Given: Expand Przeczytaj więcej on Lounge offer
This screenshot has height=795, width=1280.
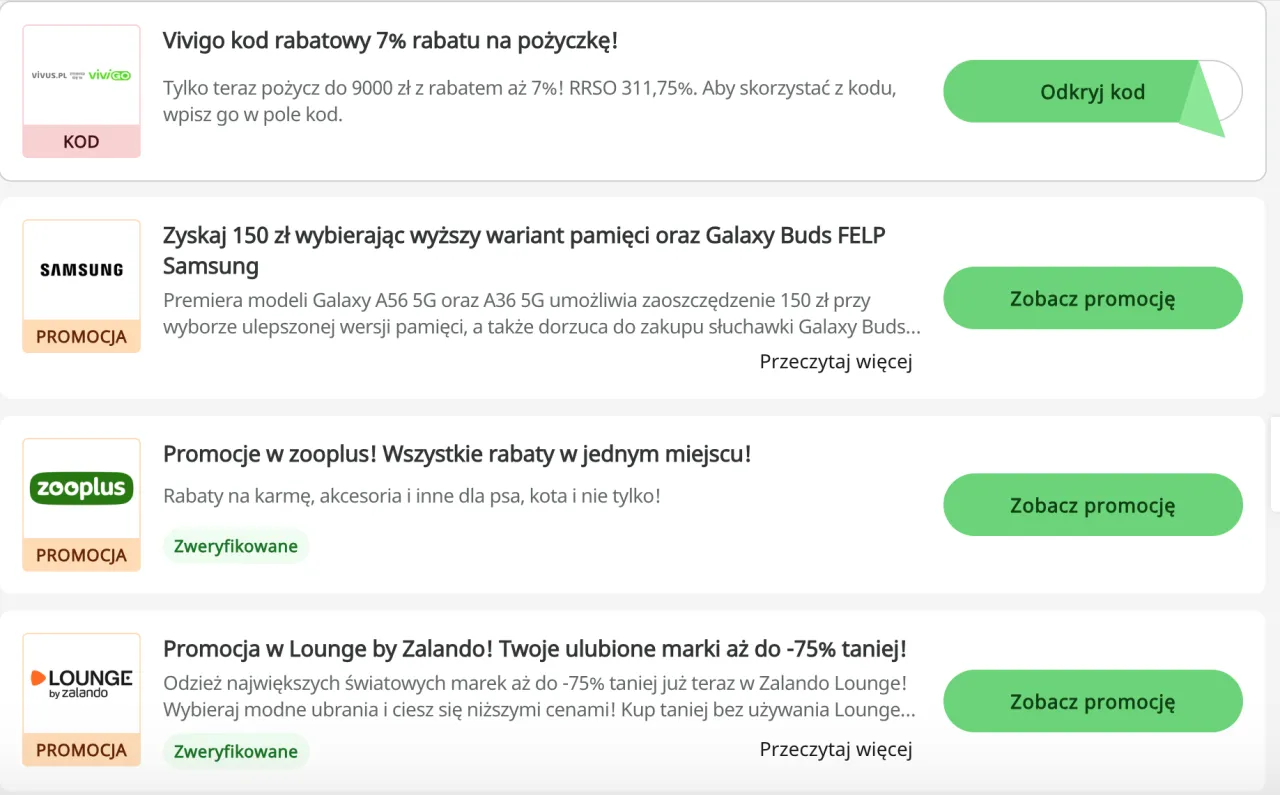Looking at the screenshot, I should (836, 749).
